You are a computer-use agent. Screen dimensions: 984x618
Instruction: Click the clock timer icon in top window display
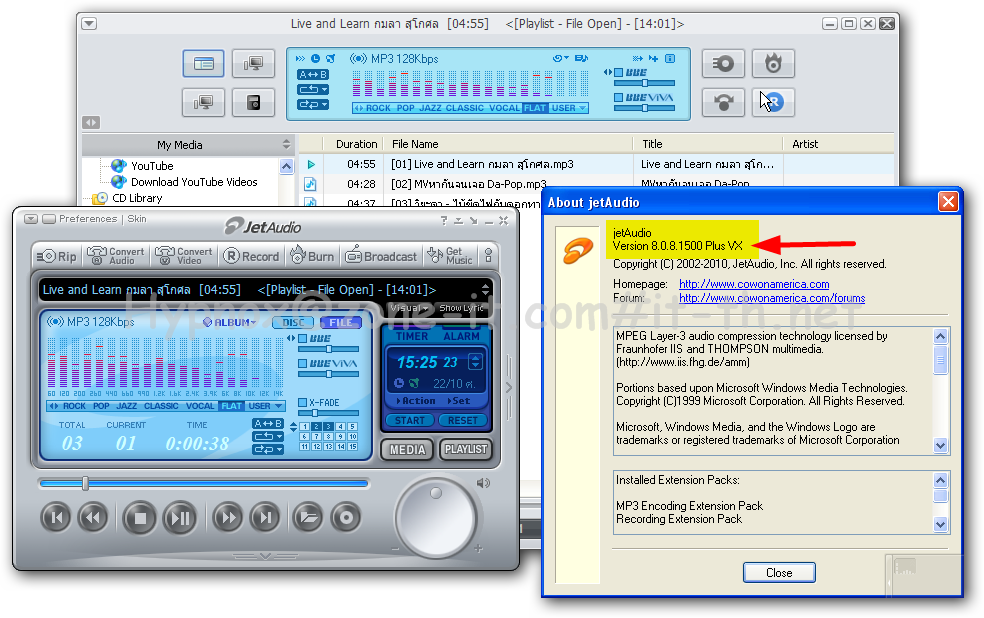coord(315,58)
